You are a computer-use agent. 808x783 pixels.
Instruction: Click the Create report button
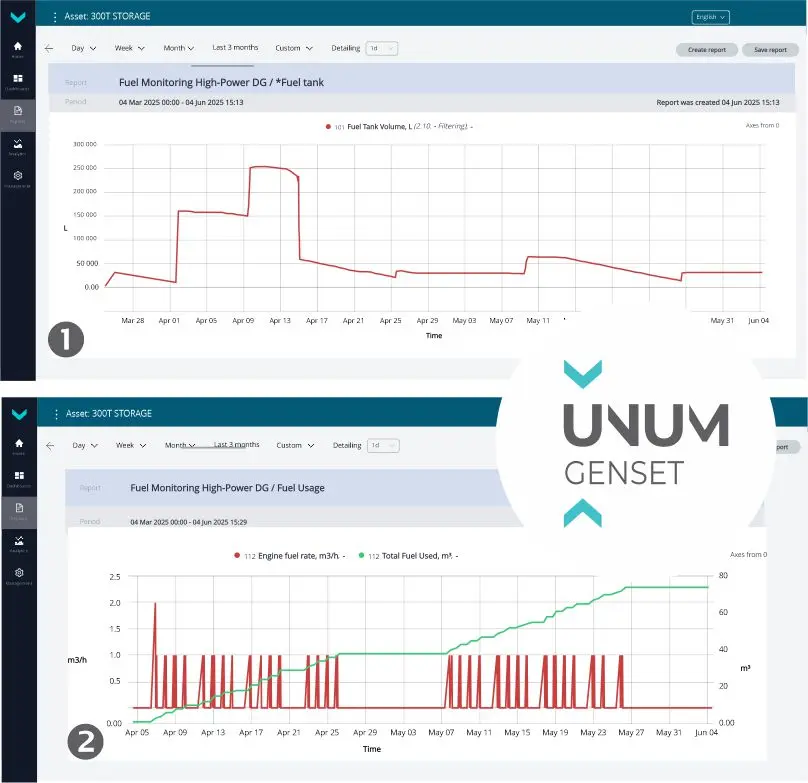[707, 49]
